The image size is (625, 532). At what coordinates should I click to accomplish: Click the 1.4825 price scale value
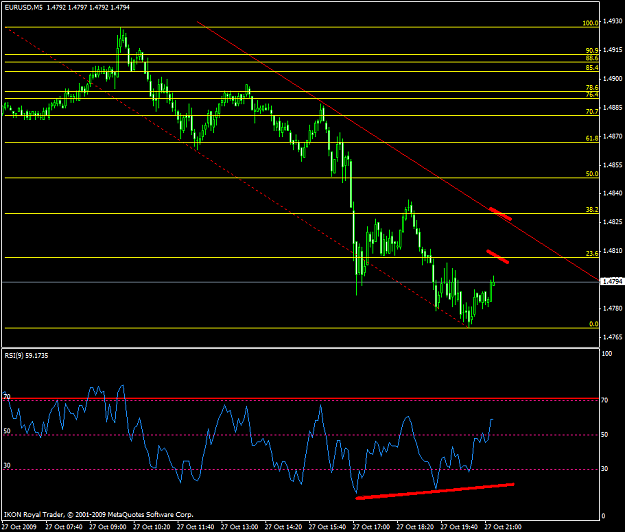tap(613, 222)
